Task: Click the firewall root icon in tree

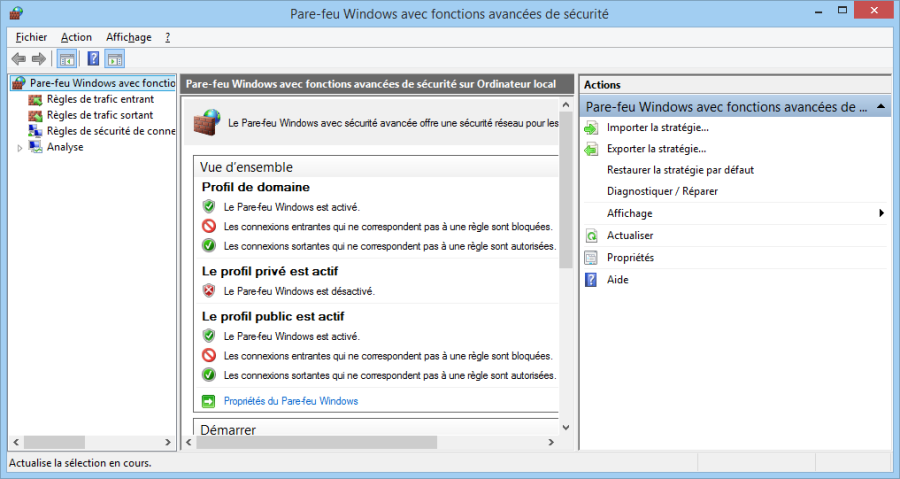Action: tap(19, 83)
